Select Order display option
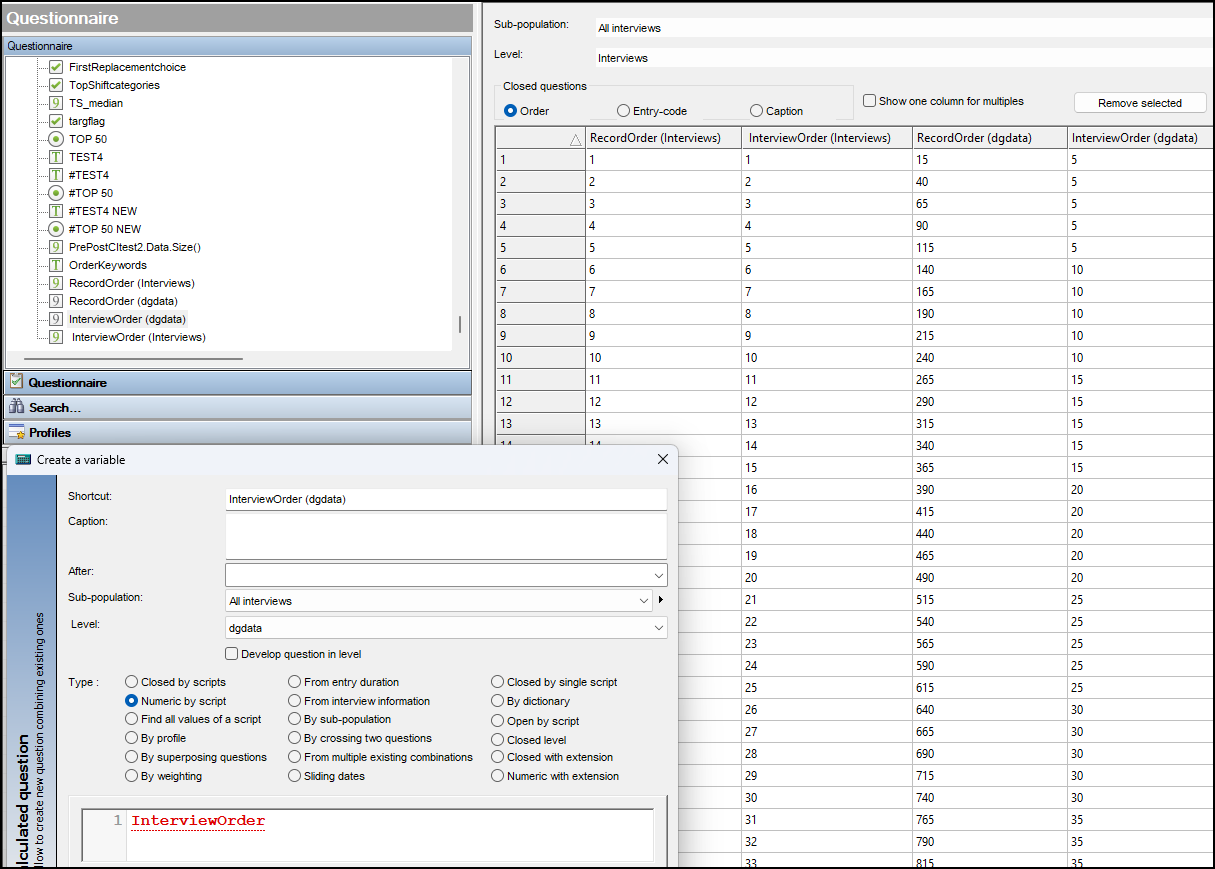 coord(510,111)
